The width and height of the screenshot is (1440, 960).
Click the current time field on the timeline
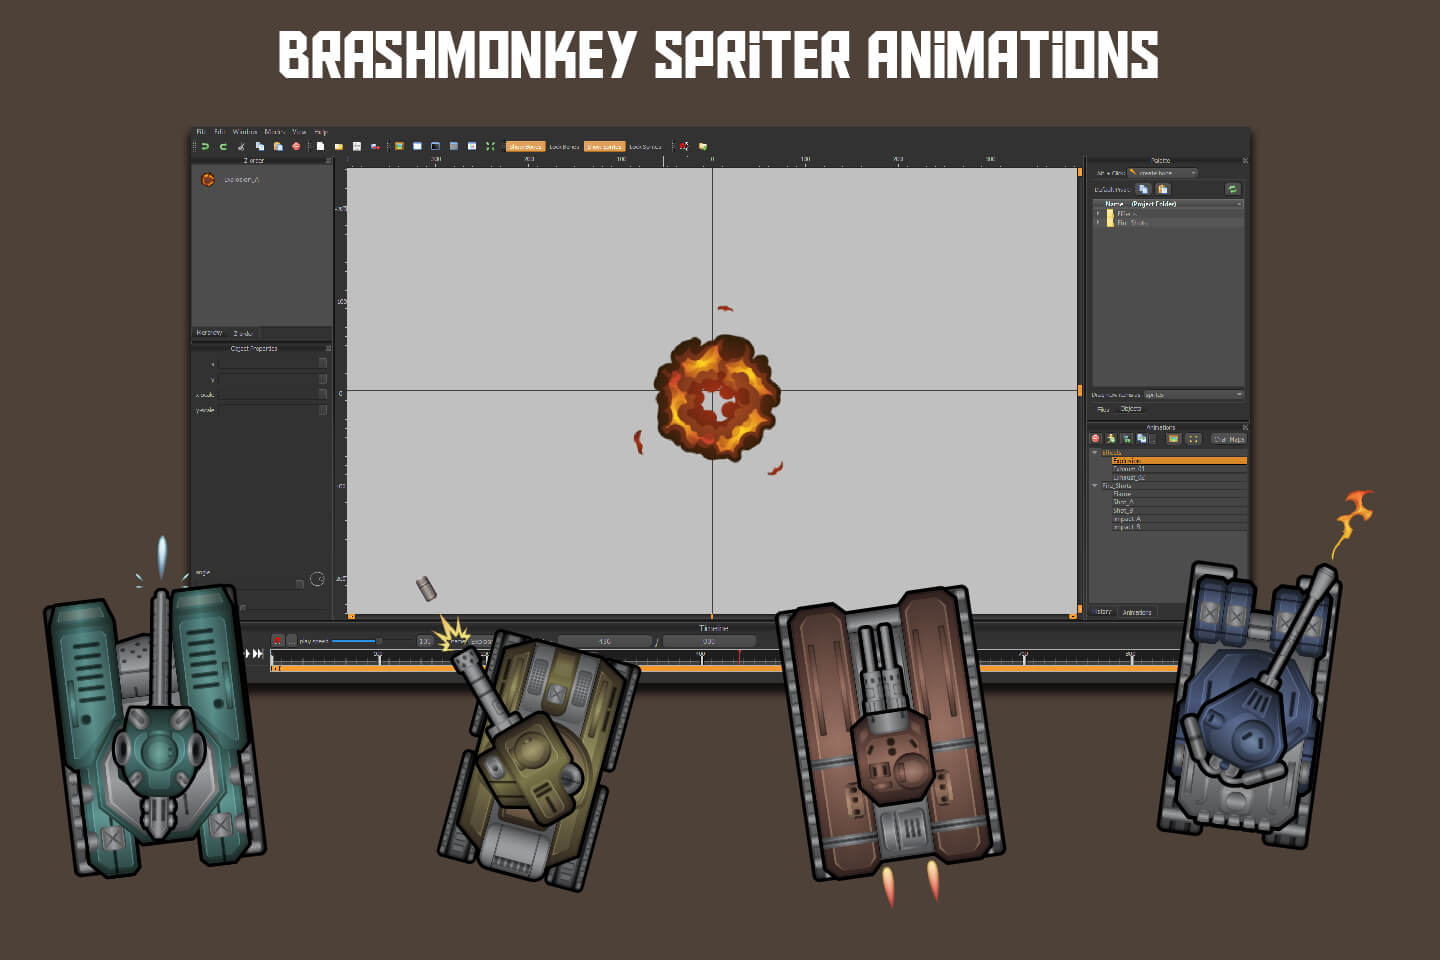tap(605, 641)
